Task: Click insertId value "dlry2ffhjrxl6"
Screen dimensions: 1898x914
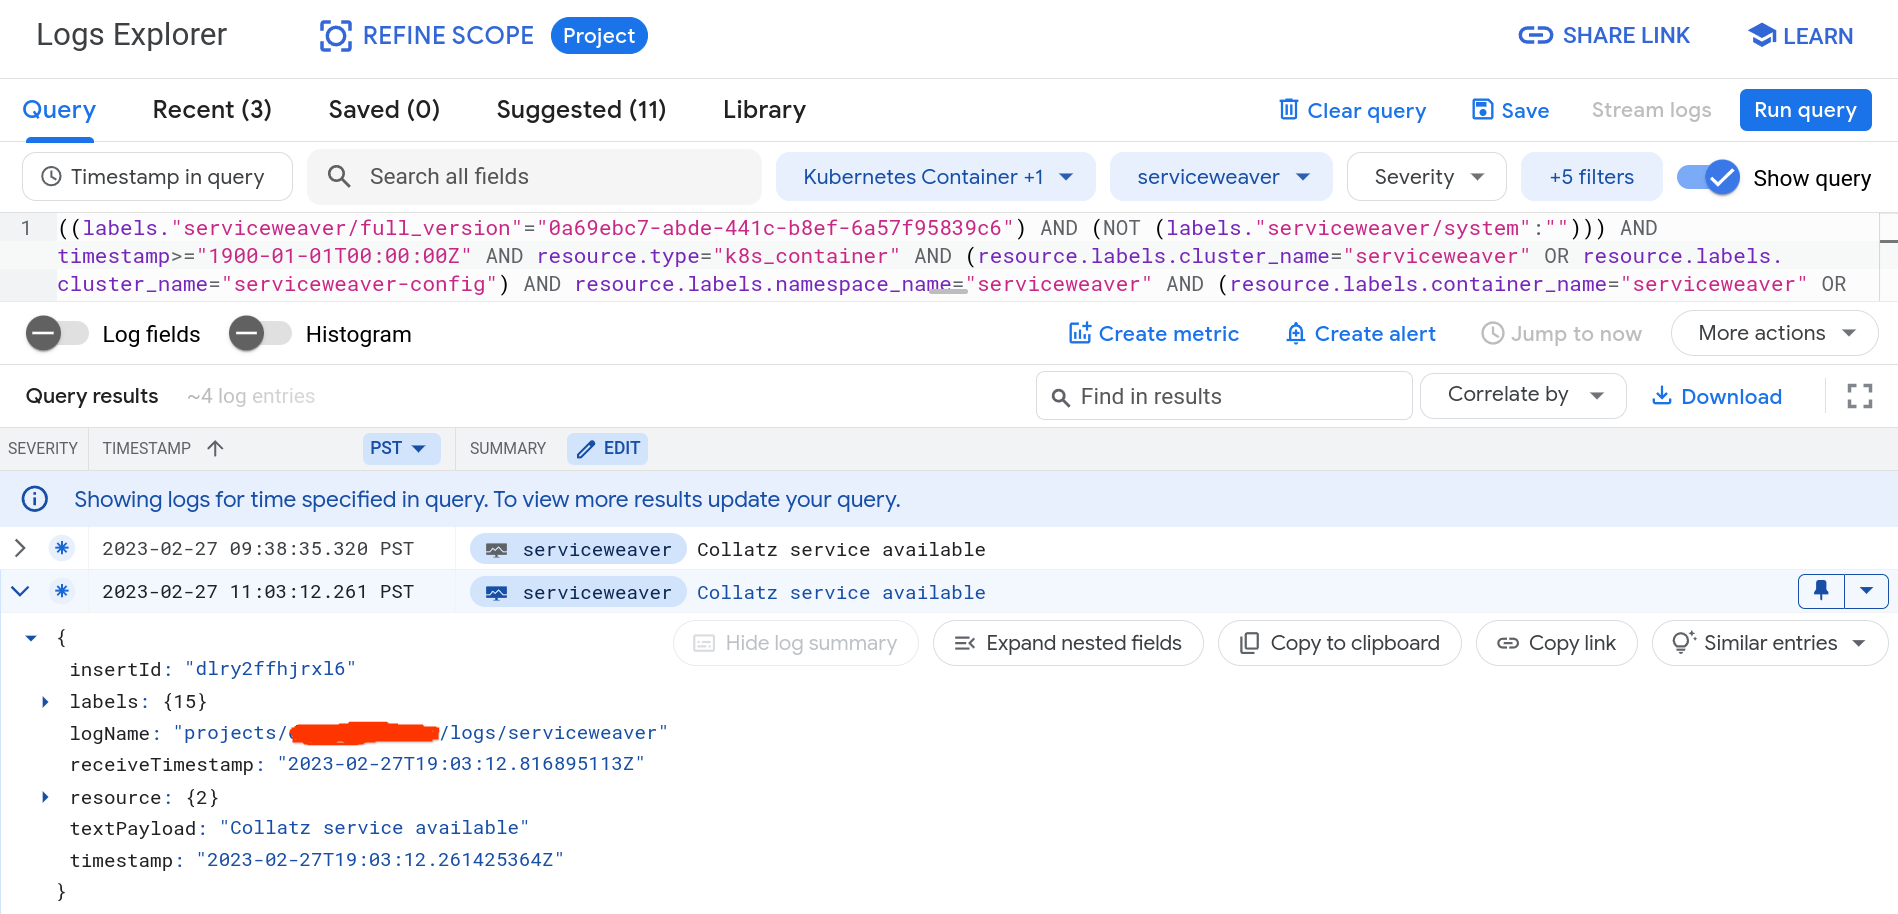Action: [270, 669]
